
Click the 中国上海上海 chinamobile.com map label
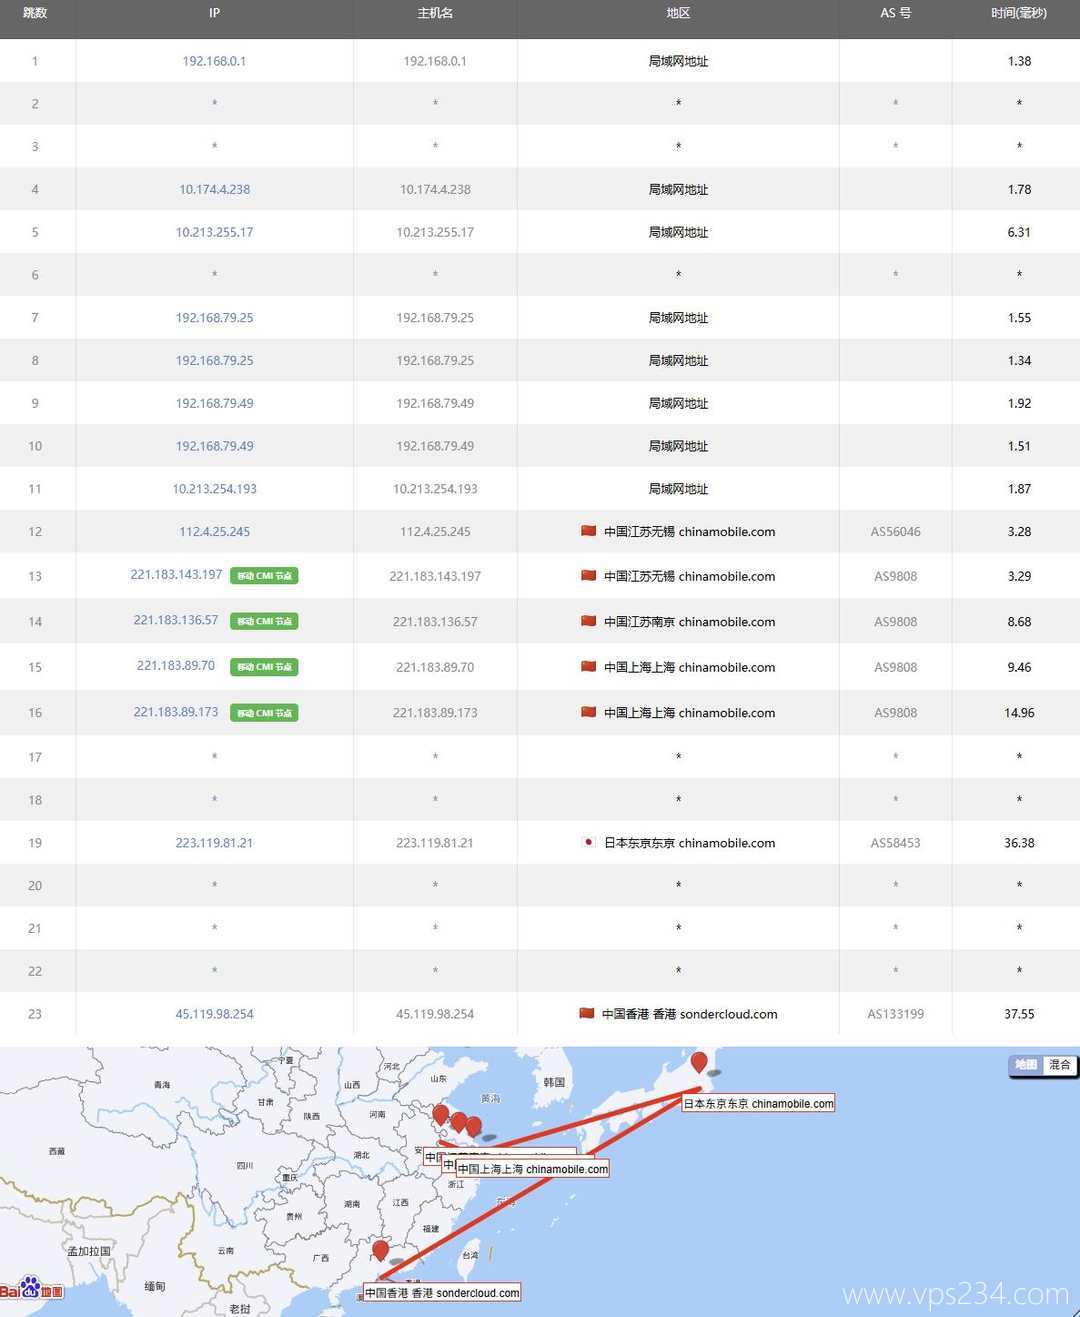click(x=533, y=1169)
